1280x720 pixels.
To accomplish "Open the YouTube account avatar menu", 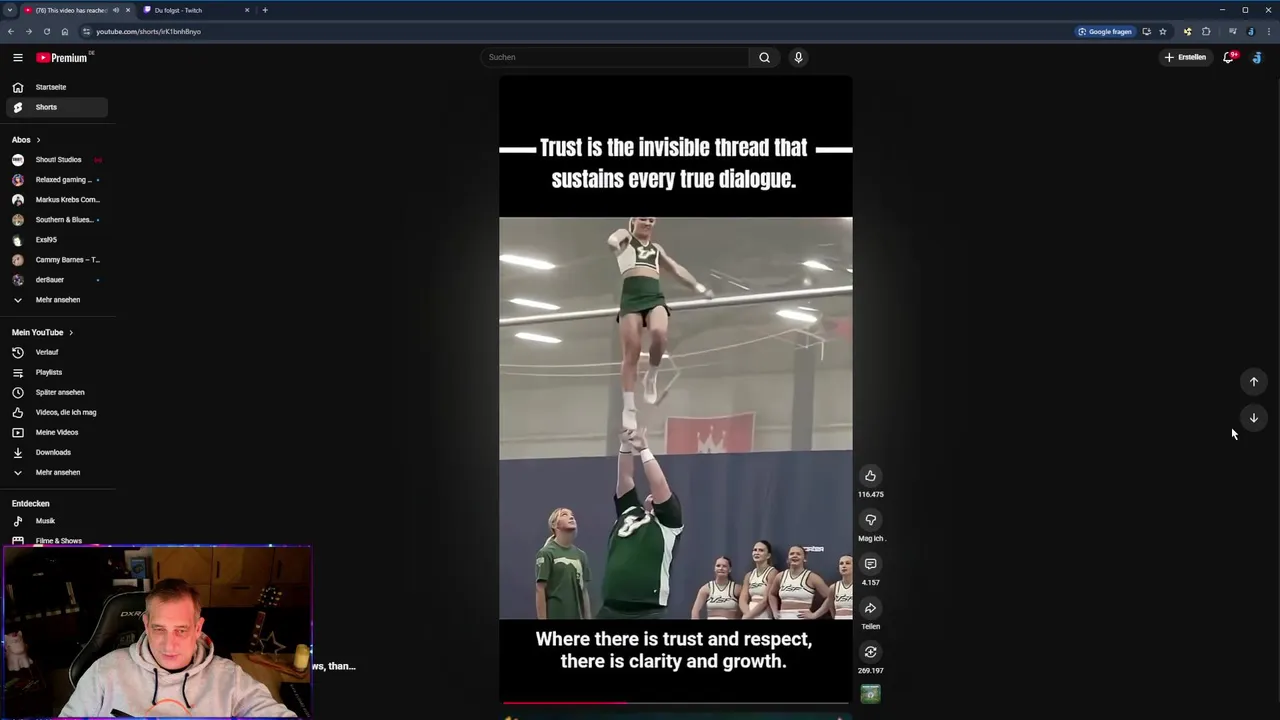I will click(x=1257, y=57).
